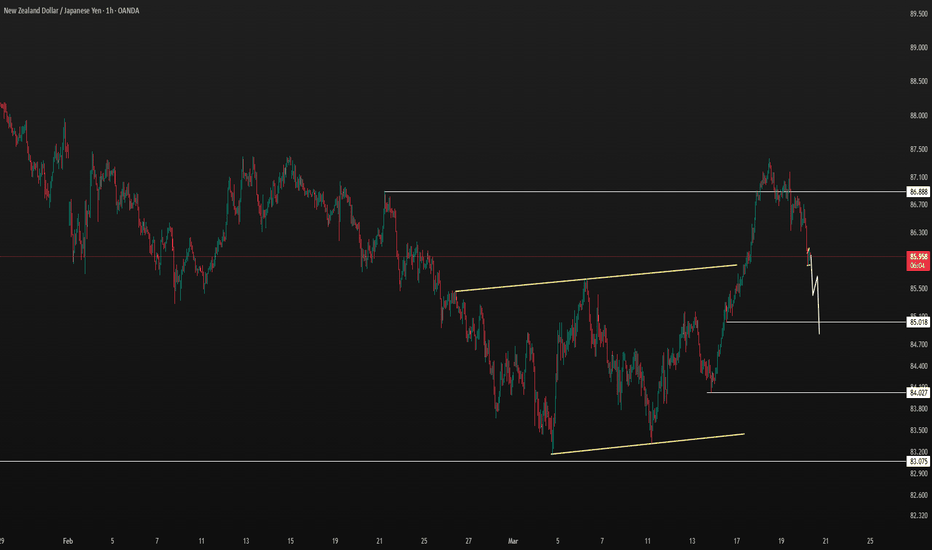Select the white horizontal line at 83.075
The height and width of the screenshot is (550, 932).
[453, 461]
